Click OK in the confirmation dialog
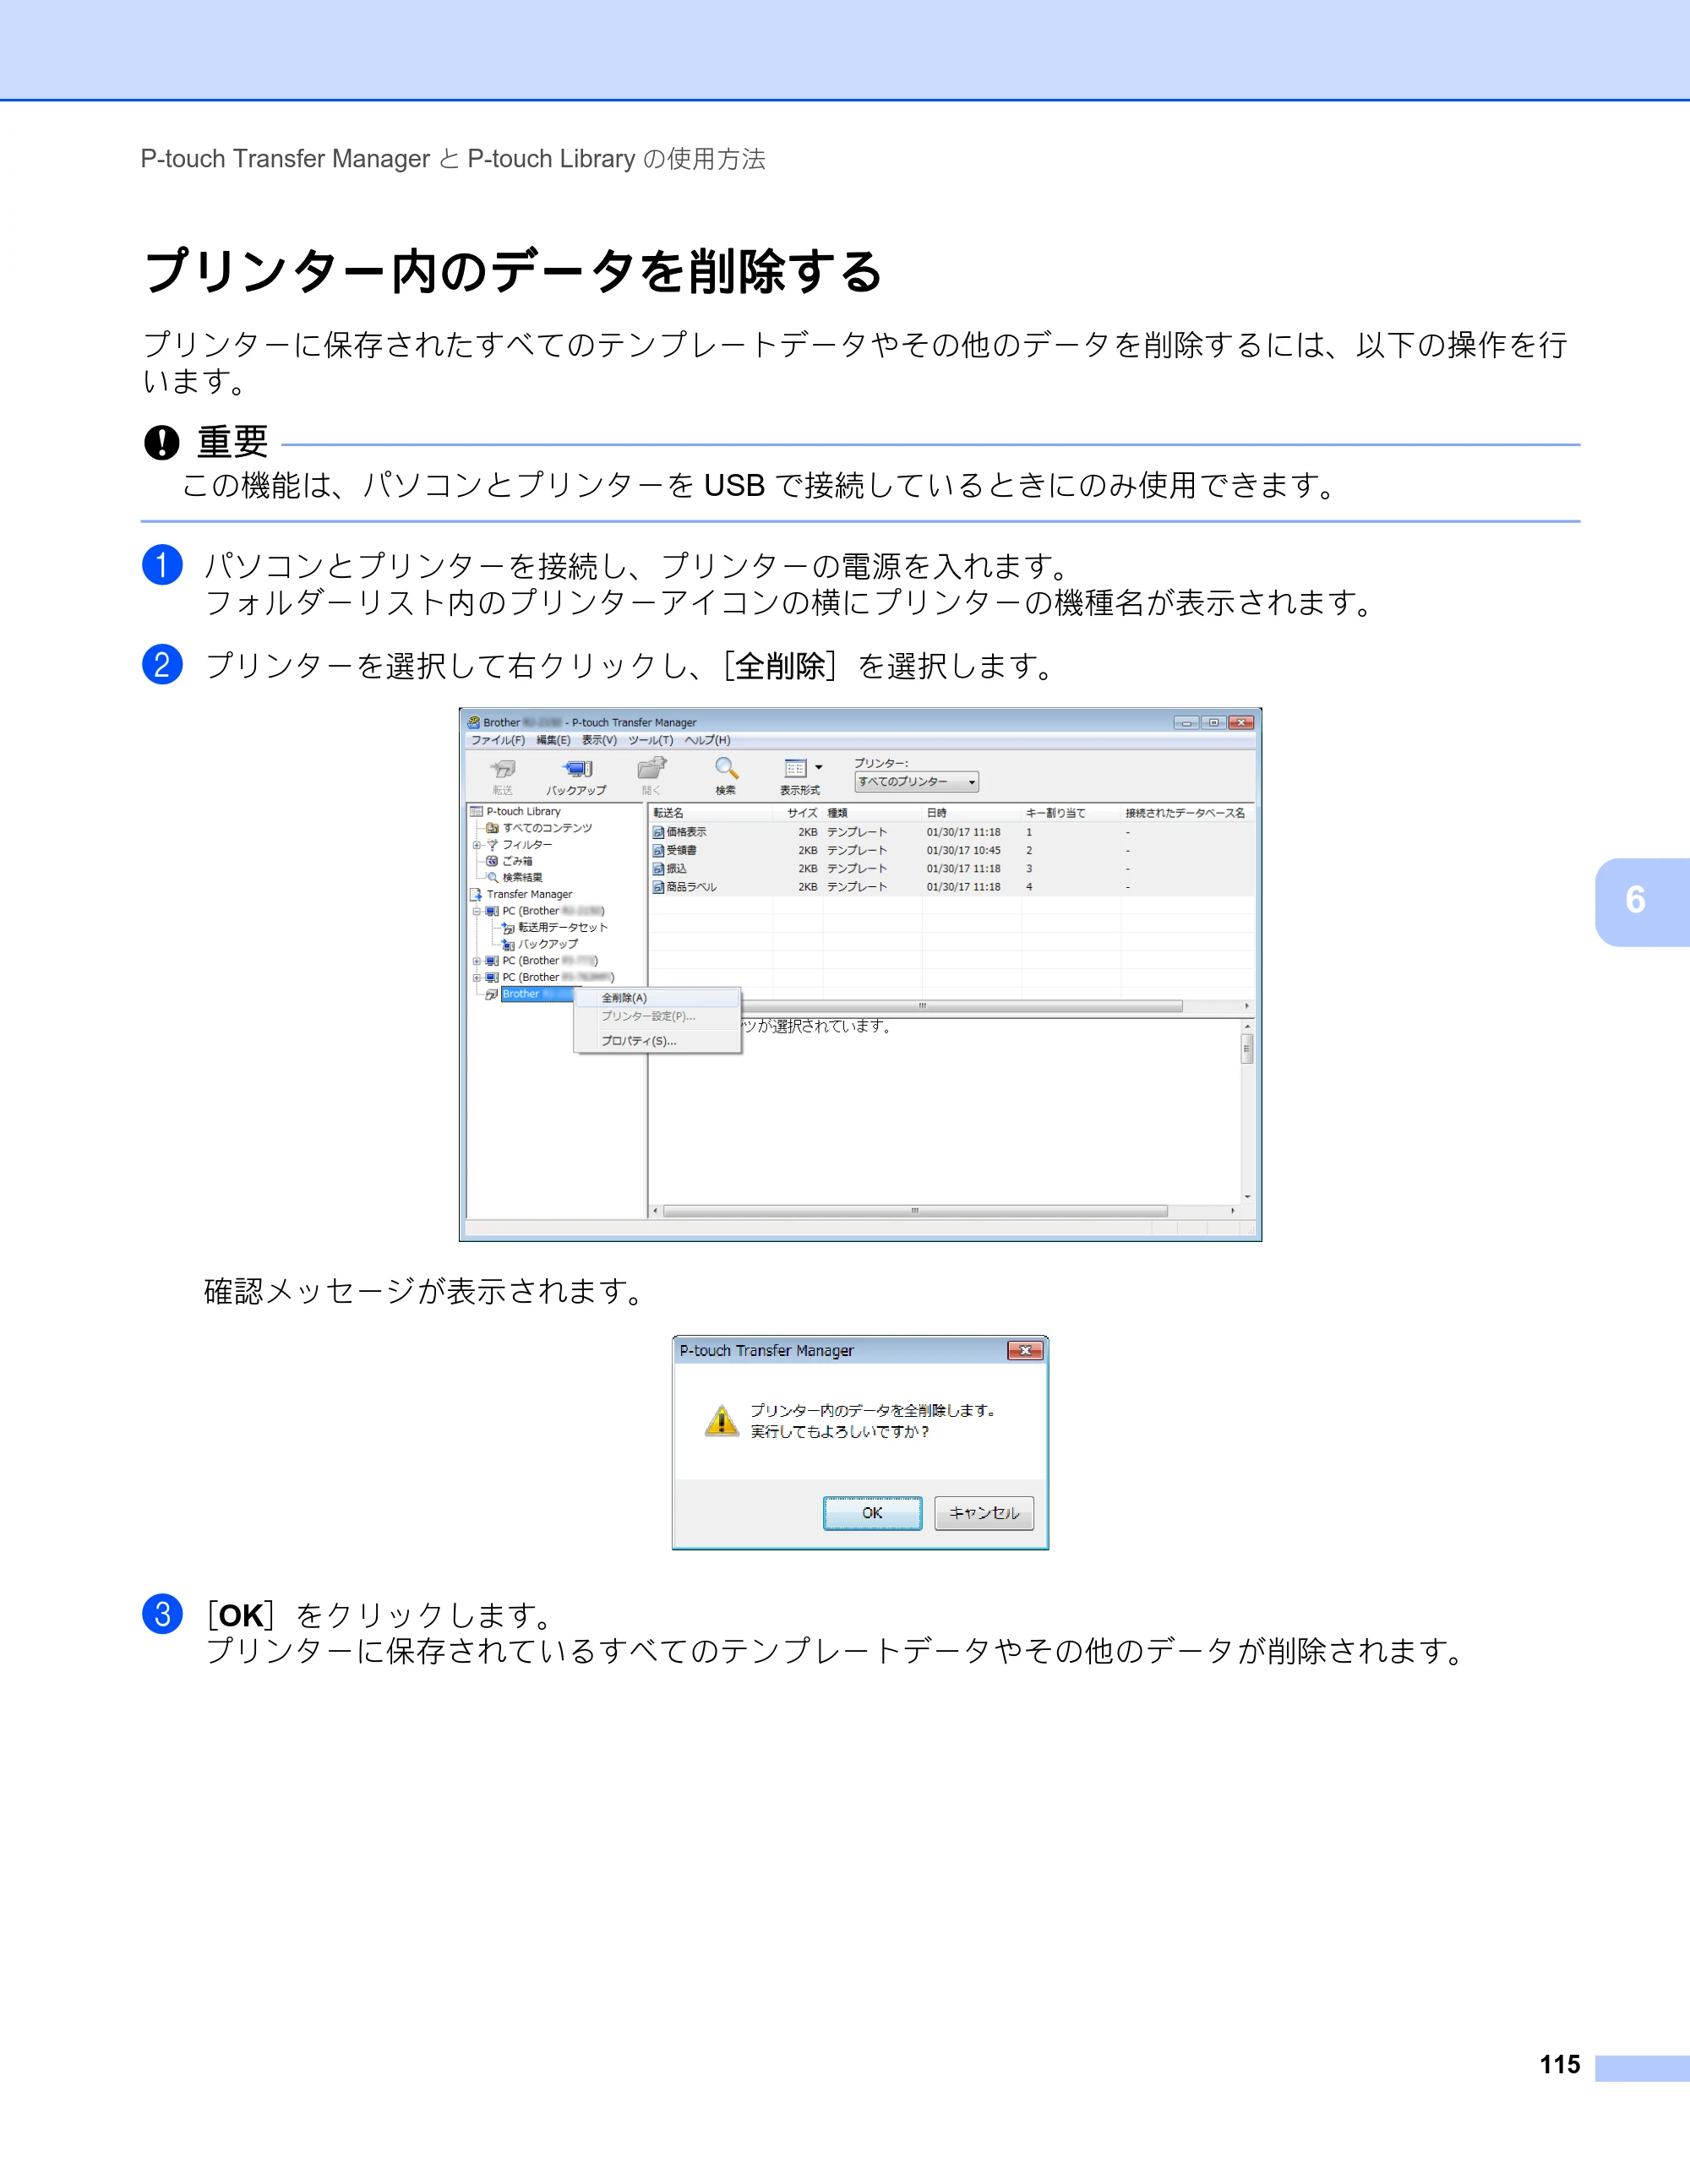 tap(872, 1513)
